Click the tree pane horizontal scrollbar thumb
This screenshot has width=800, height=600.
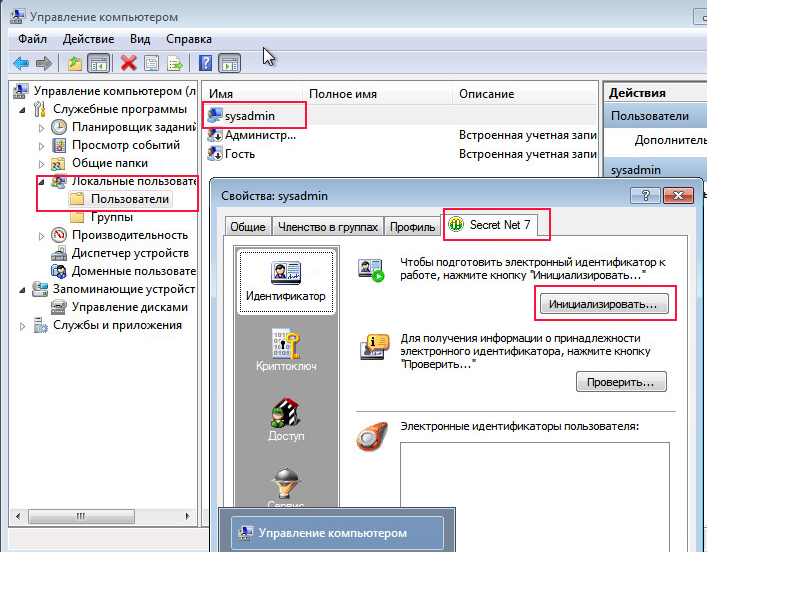tap(82, 516)
